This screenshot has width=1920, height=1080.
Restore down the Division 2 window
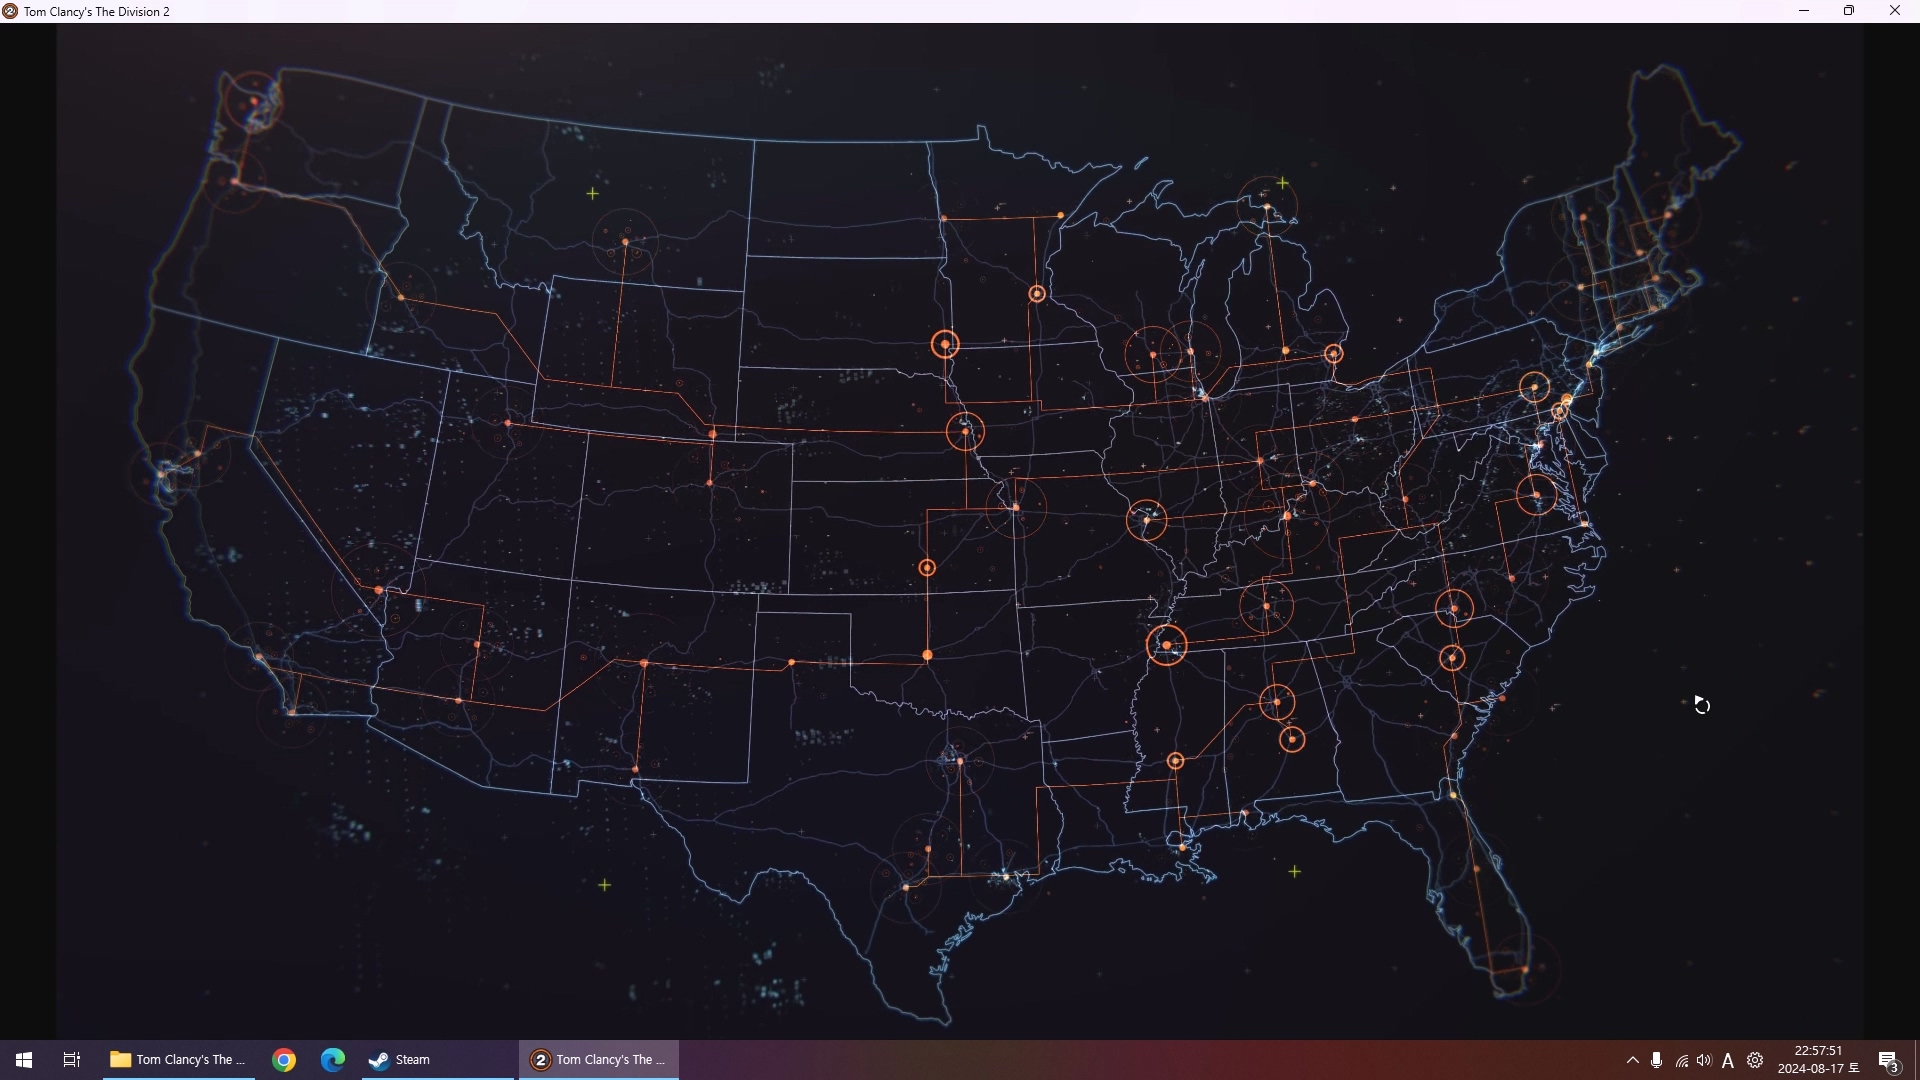click(1849, 11)
